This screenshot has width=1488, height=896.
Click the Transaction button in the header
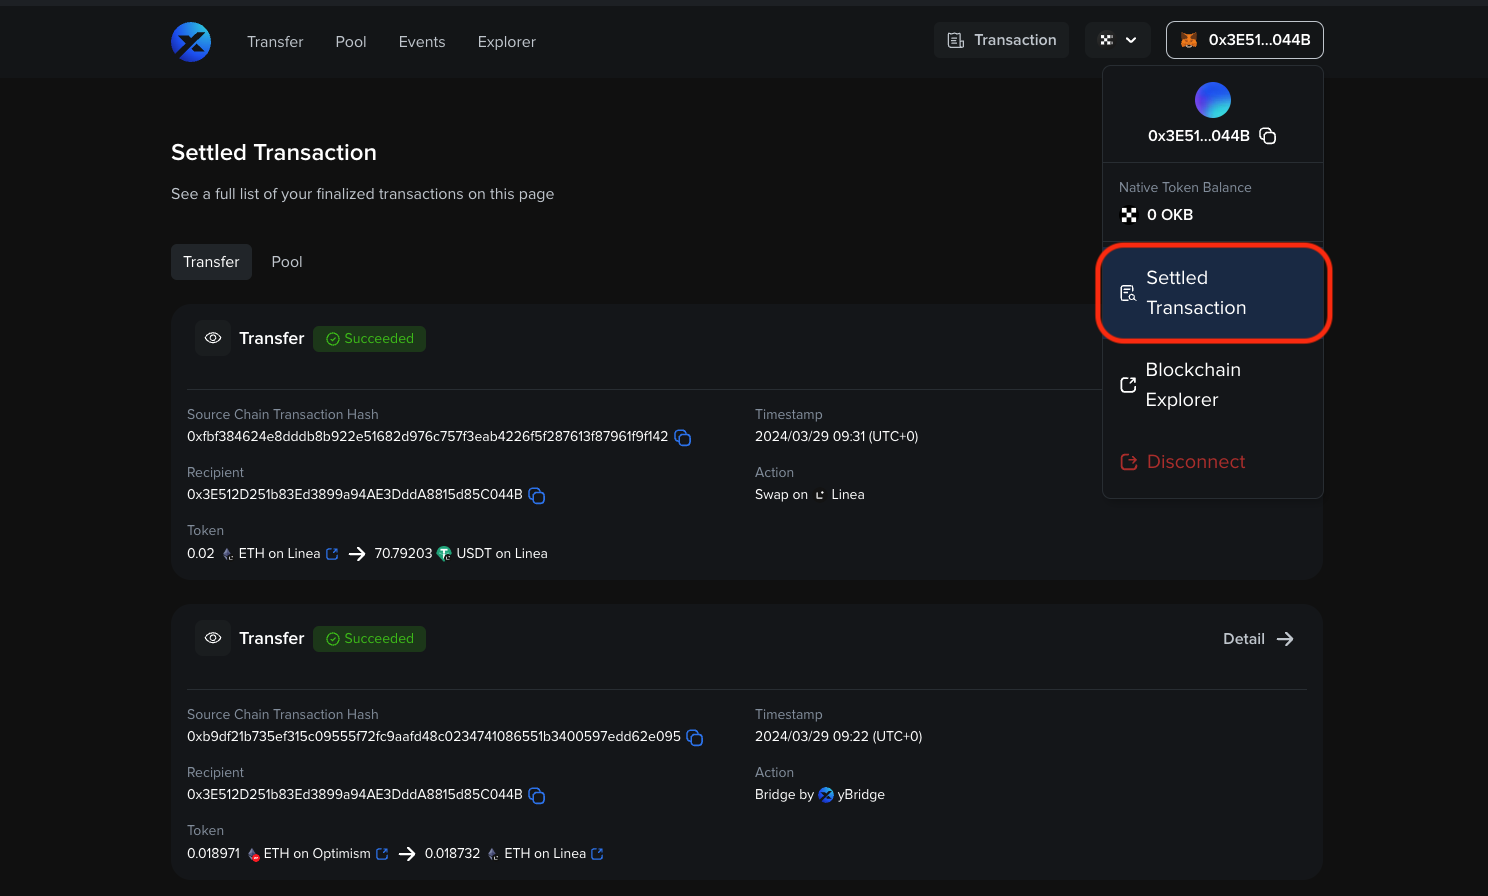[1001, 39]
